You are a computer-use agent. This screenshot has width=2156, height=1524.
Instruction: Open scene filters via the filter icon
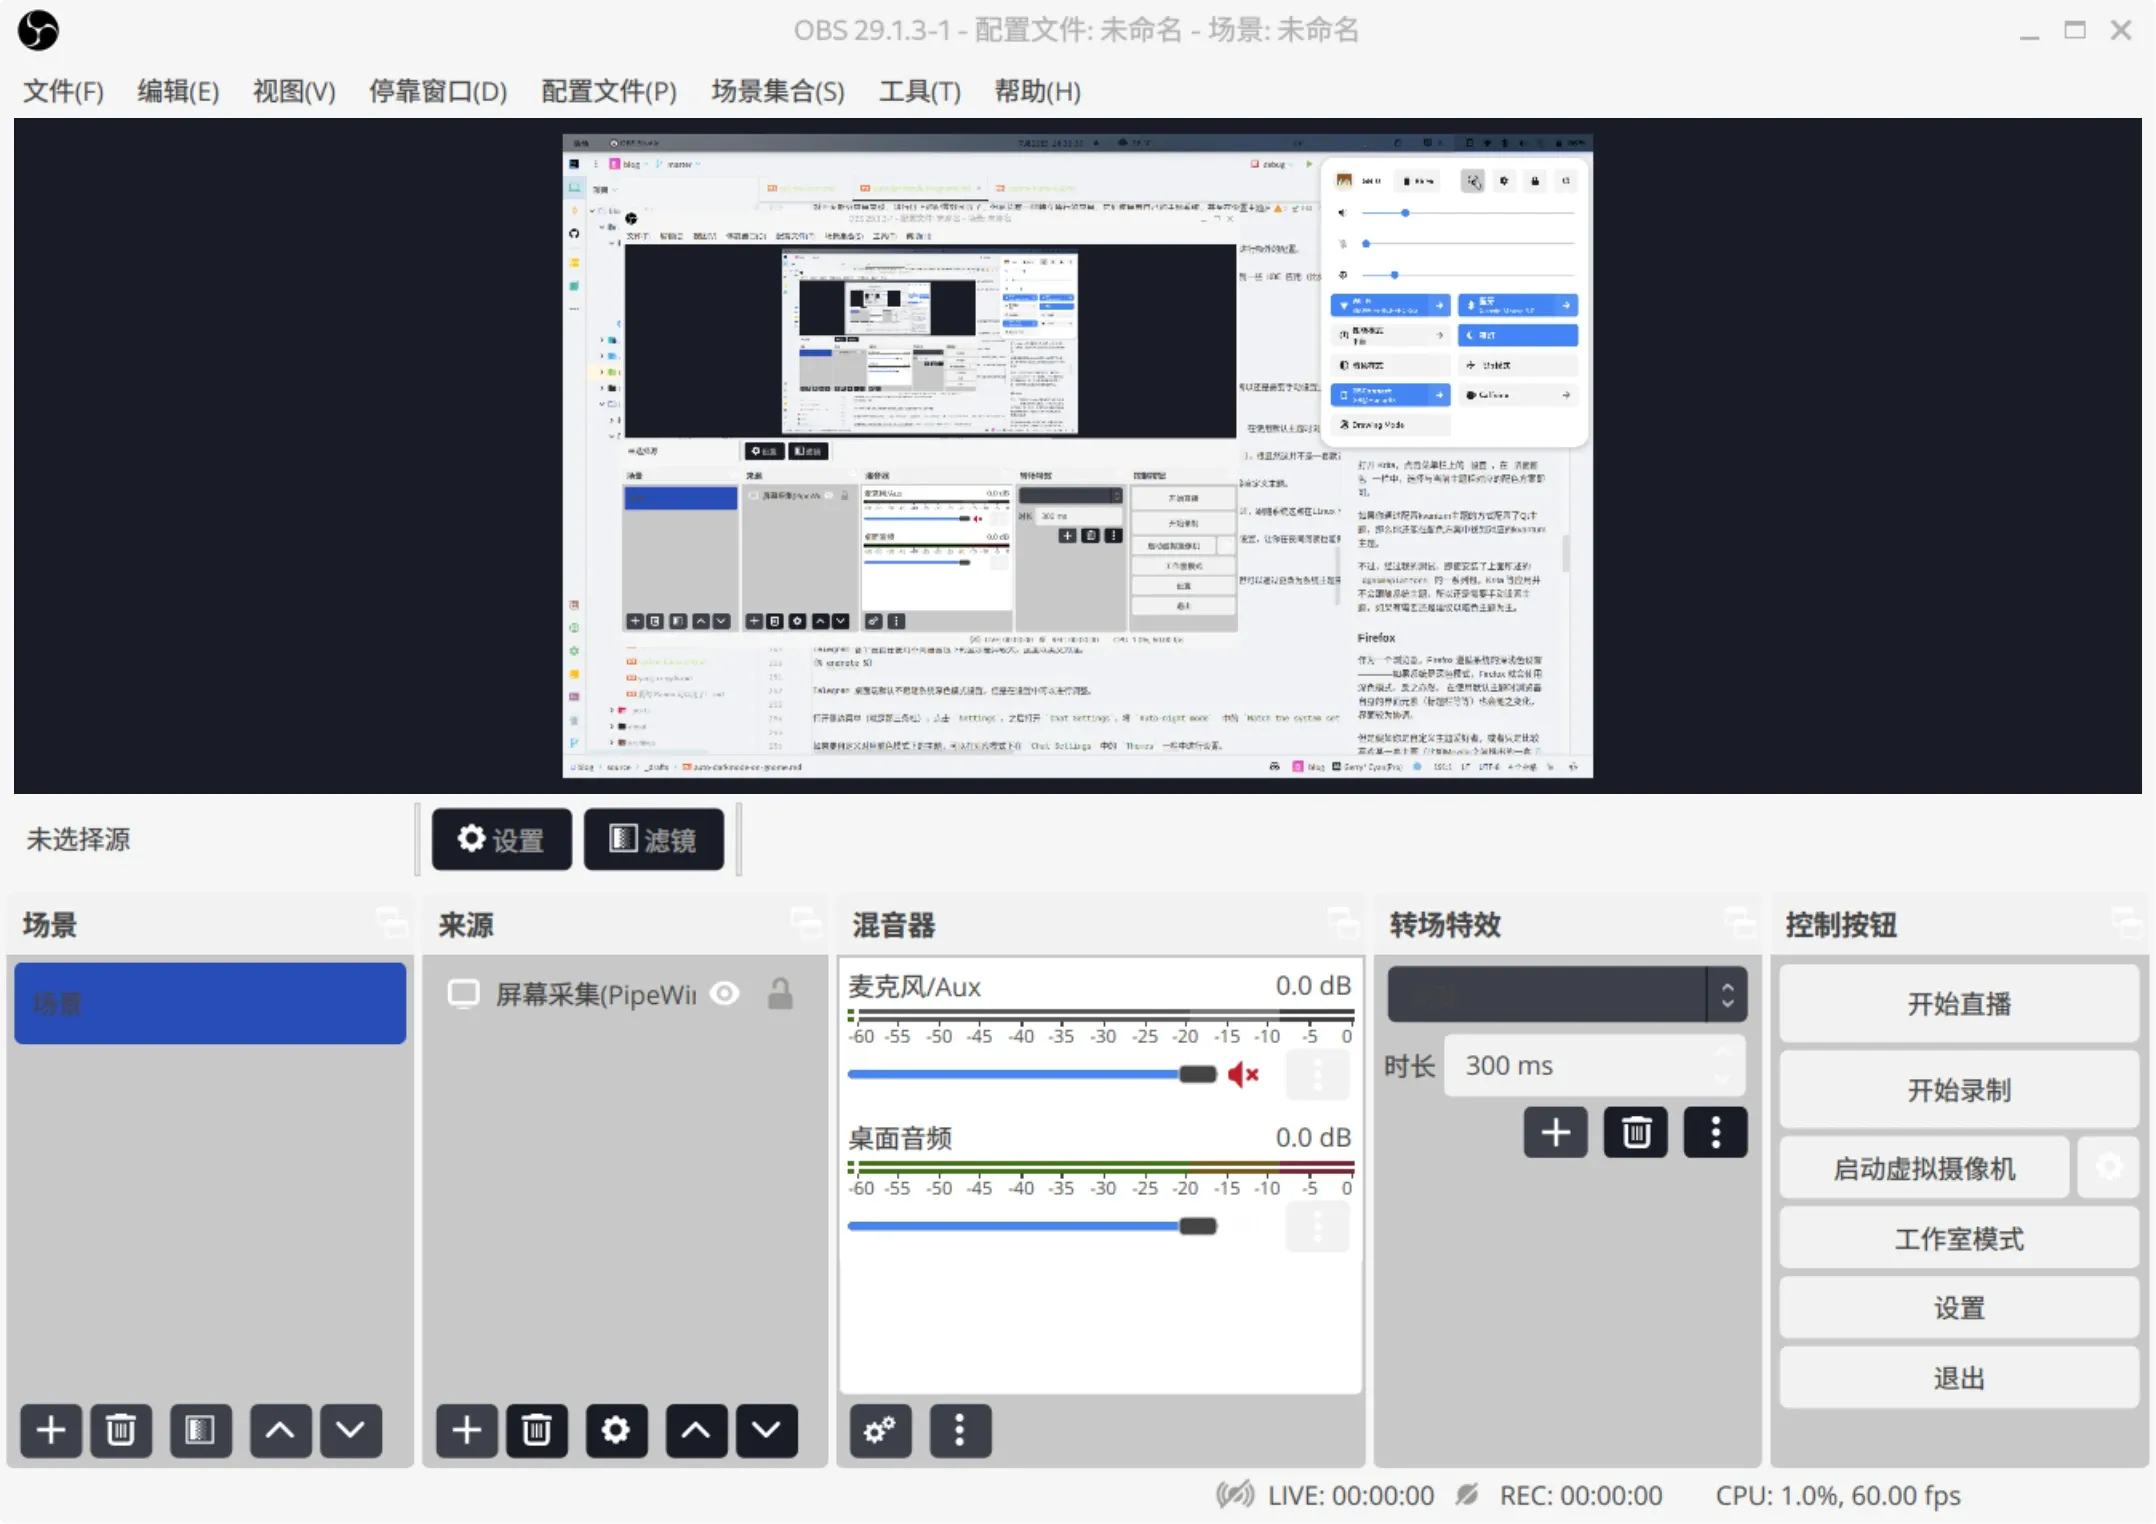[200, 1431]
